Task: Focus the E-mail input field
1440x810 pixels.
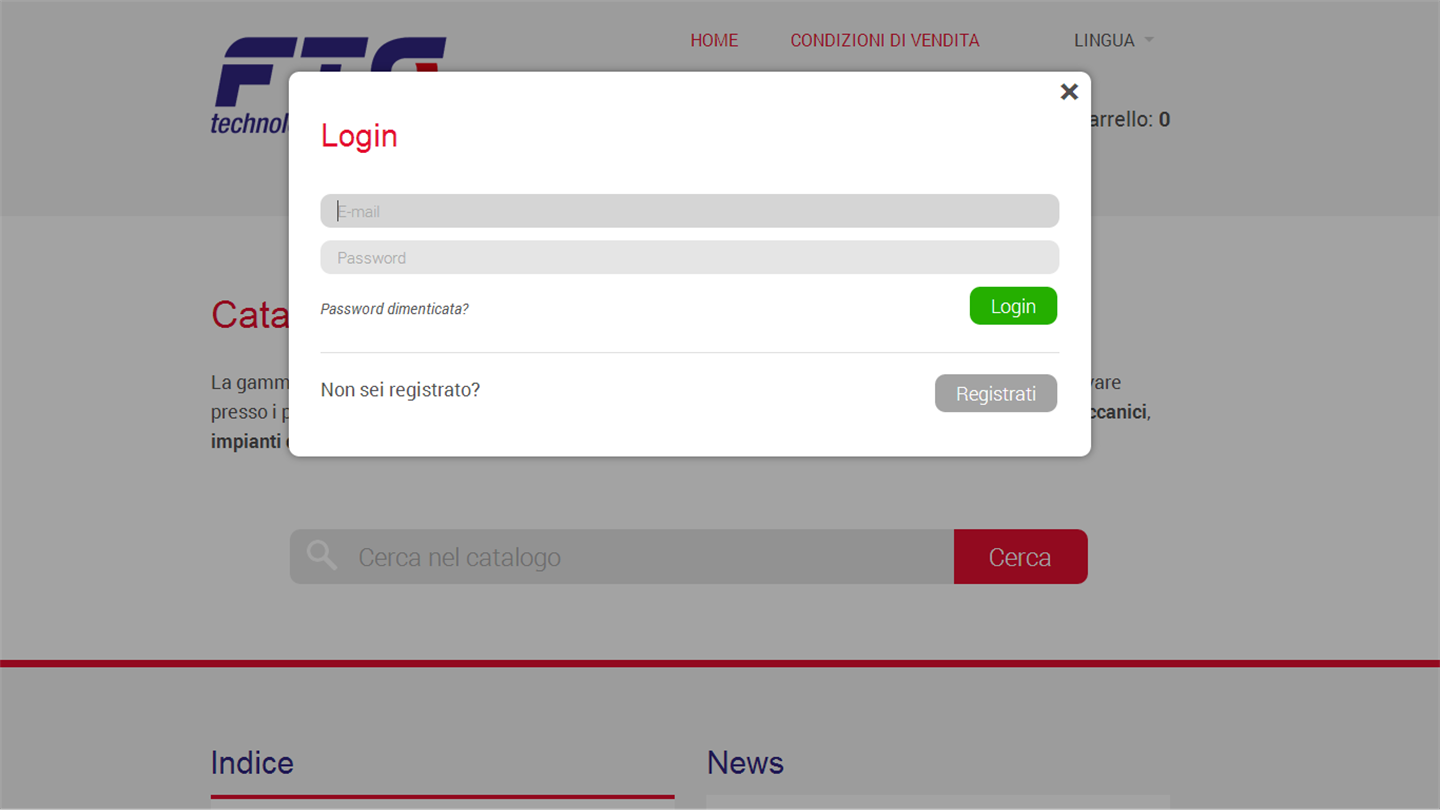Action: (x=689, y=211)
